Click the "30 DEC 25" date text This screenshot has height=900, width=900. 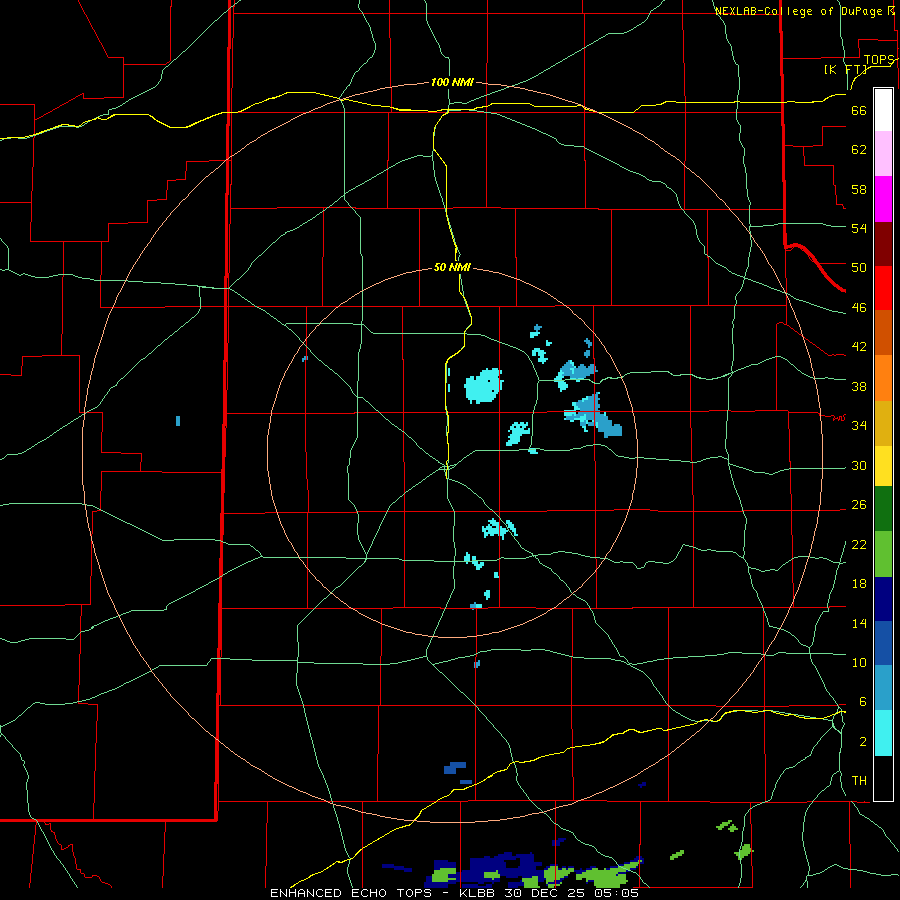pos(546,893)
